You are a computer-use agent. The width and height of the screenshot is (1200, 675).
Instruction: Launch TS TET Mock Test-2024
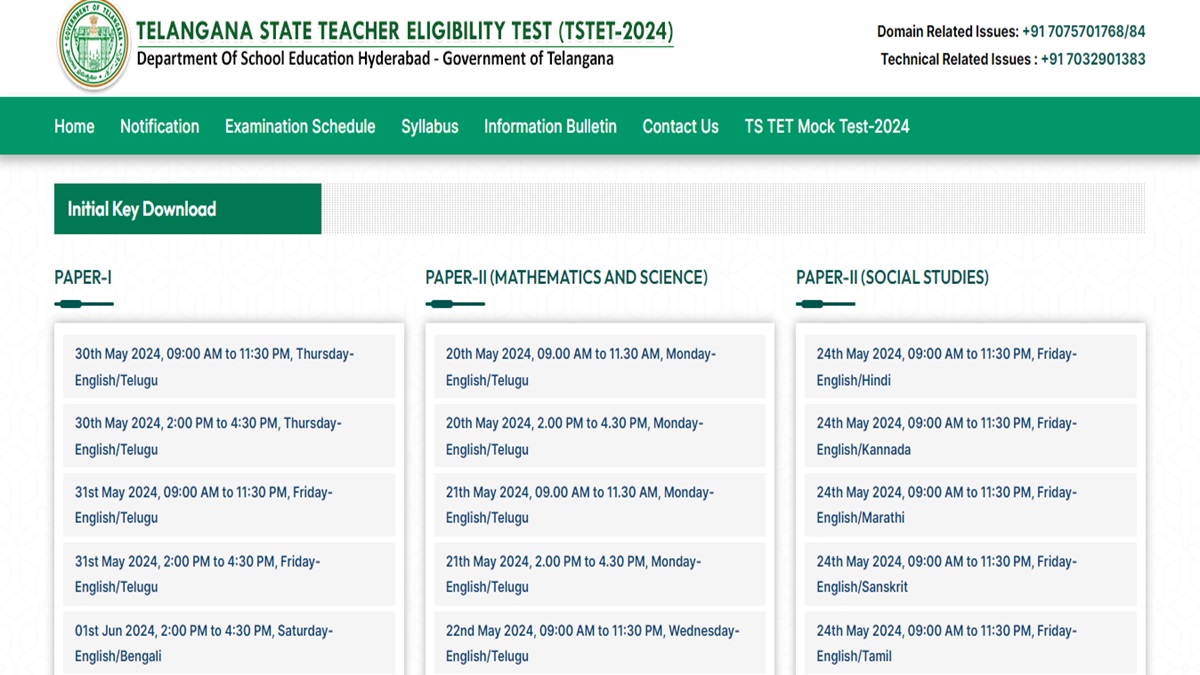click(826, 126)
